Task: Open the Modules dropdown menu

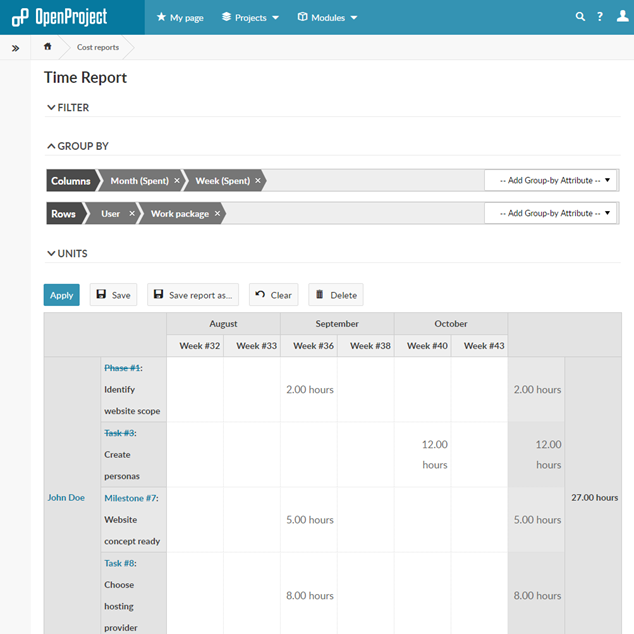Action: 328,17
